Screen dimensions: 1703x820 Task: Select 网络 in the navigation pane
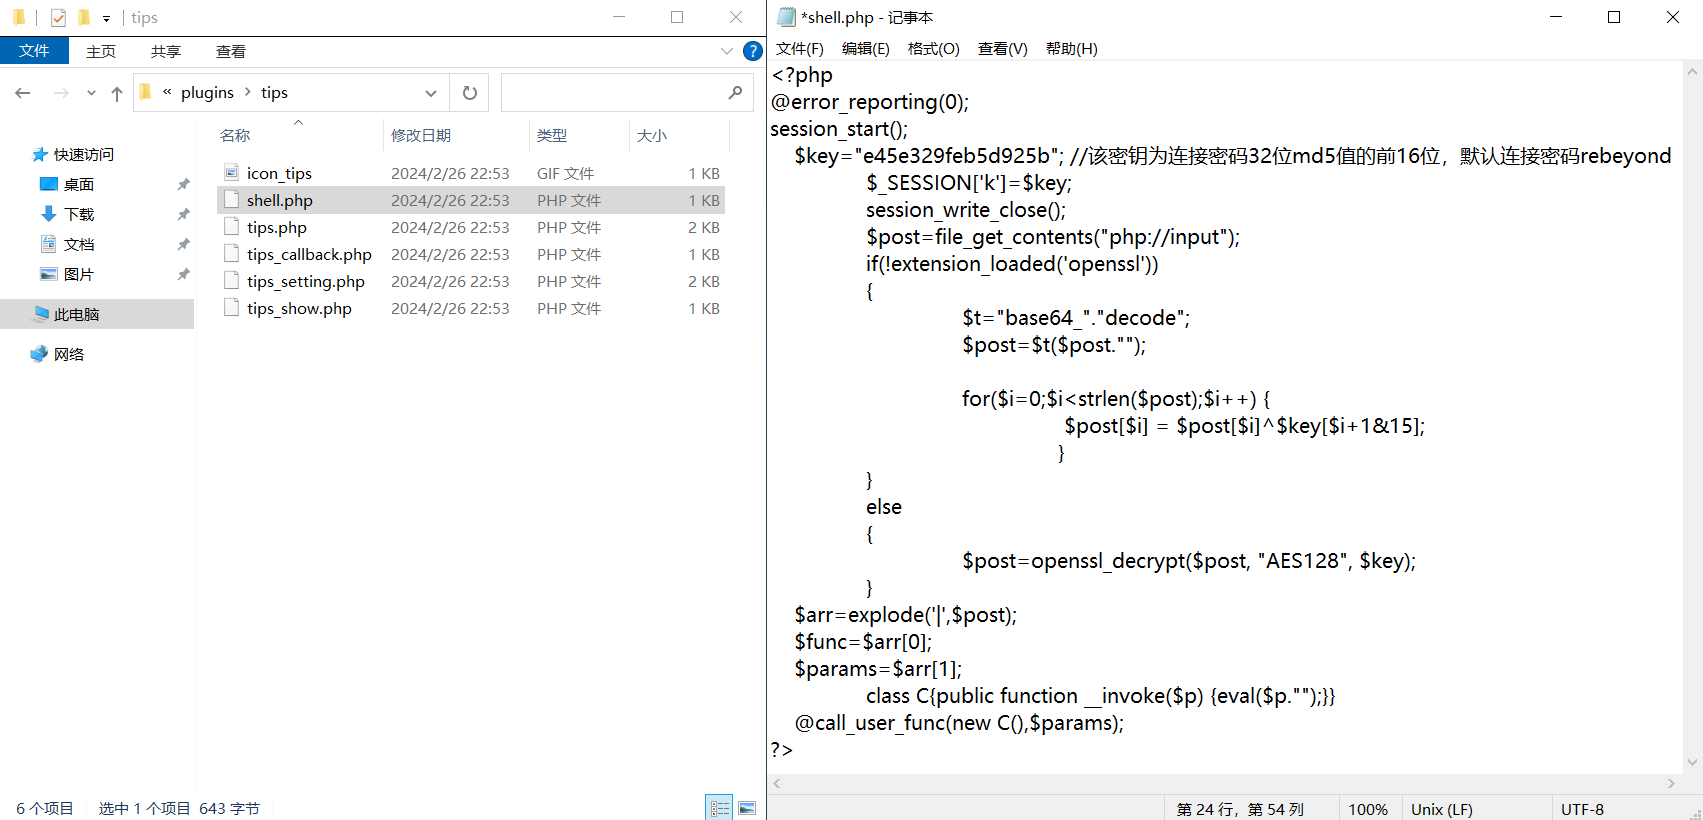[69, 355]
